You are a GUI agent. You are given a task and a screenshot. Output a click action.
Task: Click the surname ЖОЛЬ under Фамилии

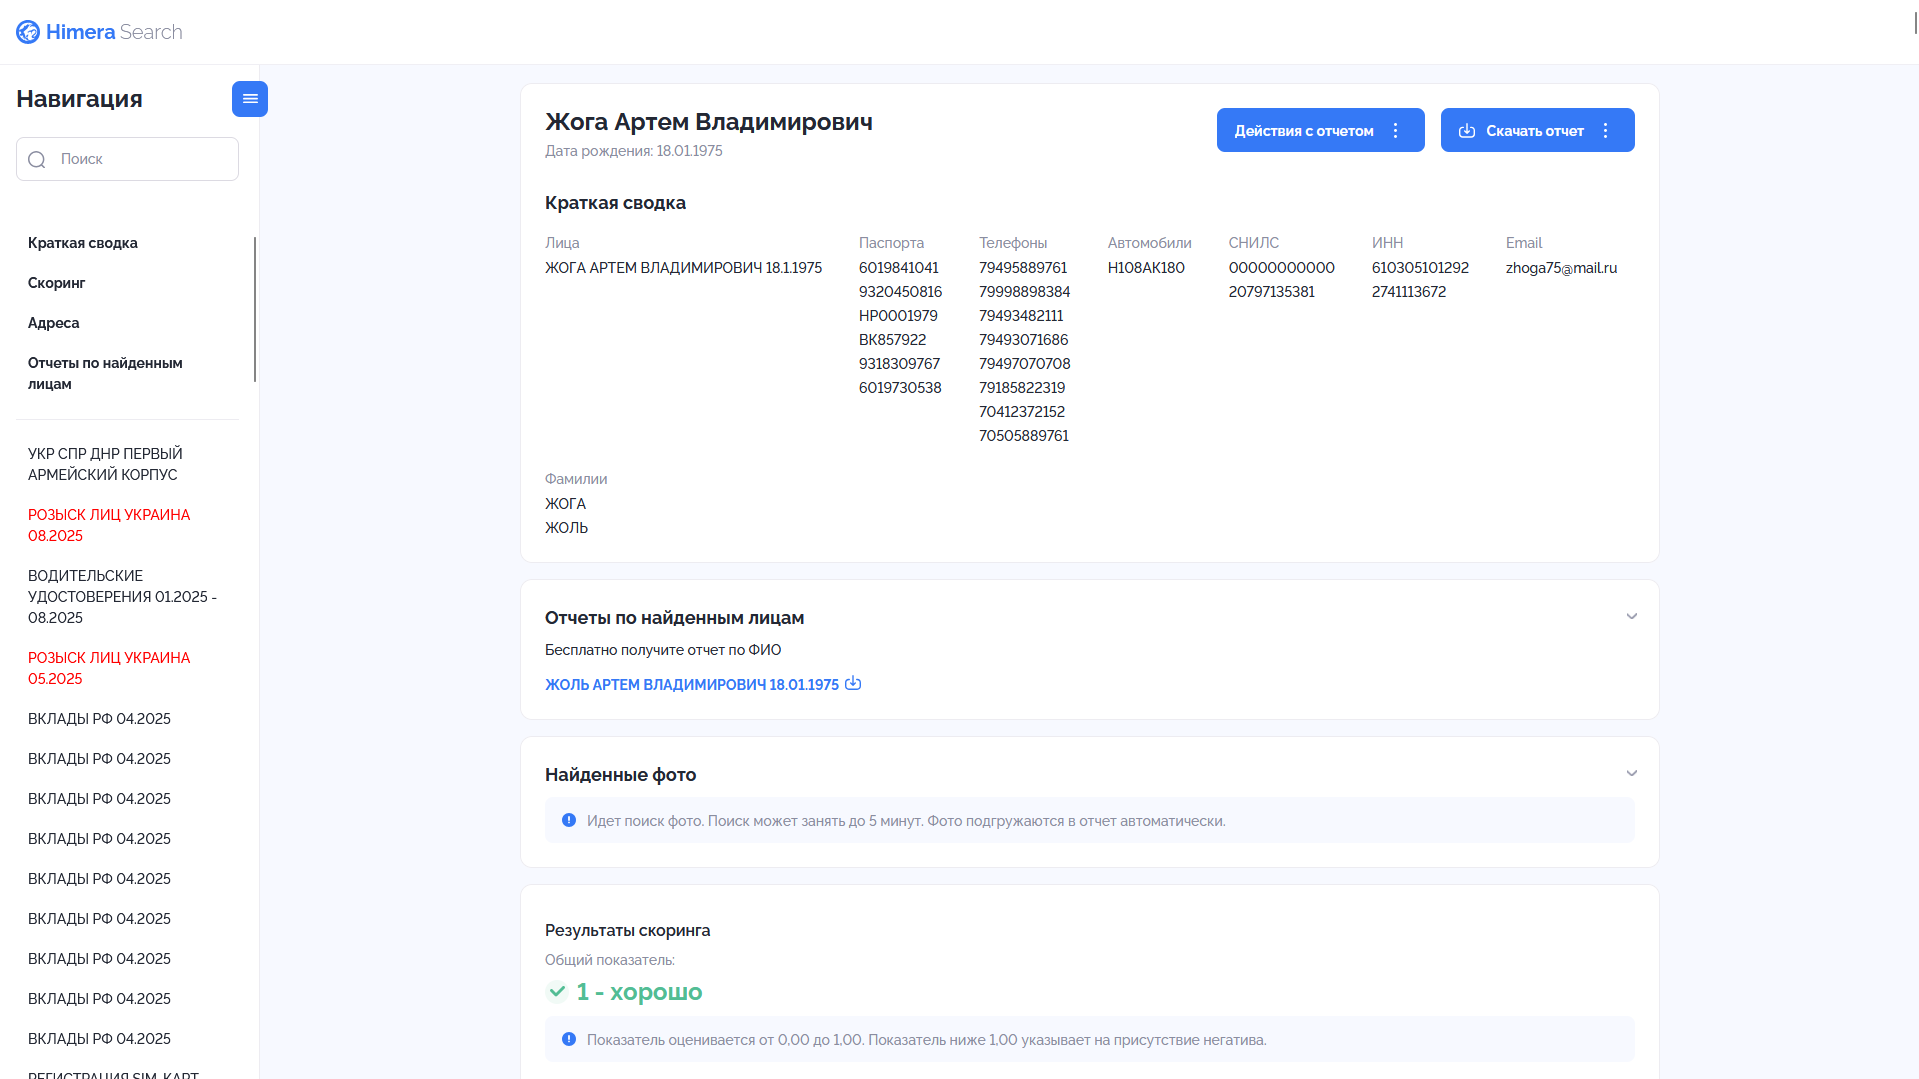(566, 528)
